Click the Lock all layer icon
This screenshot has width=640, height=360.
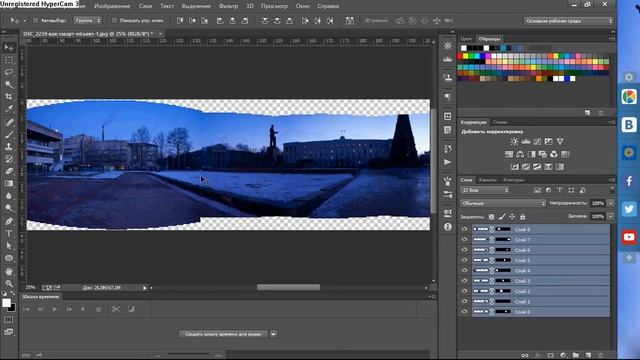click(522, 217)
